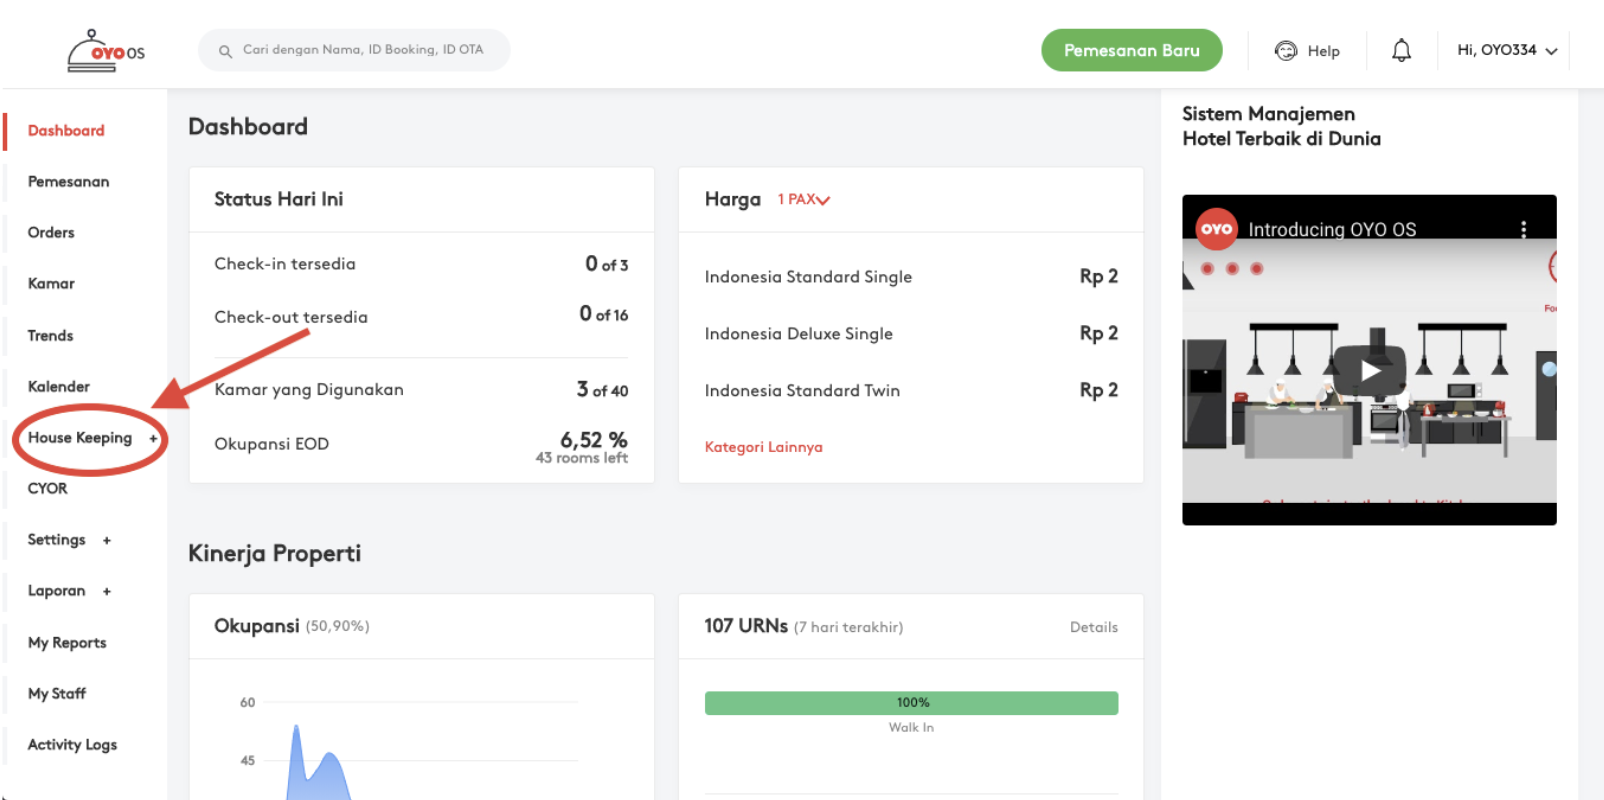This screenshot has height=800, width=1604.
Task: Click the Introducing OYO OS video title
Action: [x=1332, y=229]
